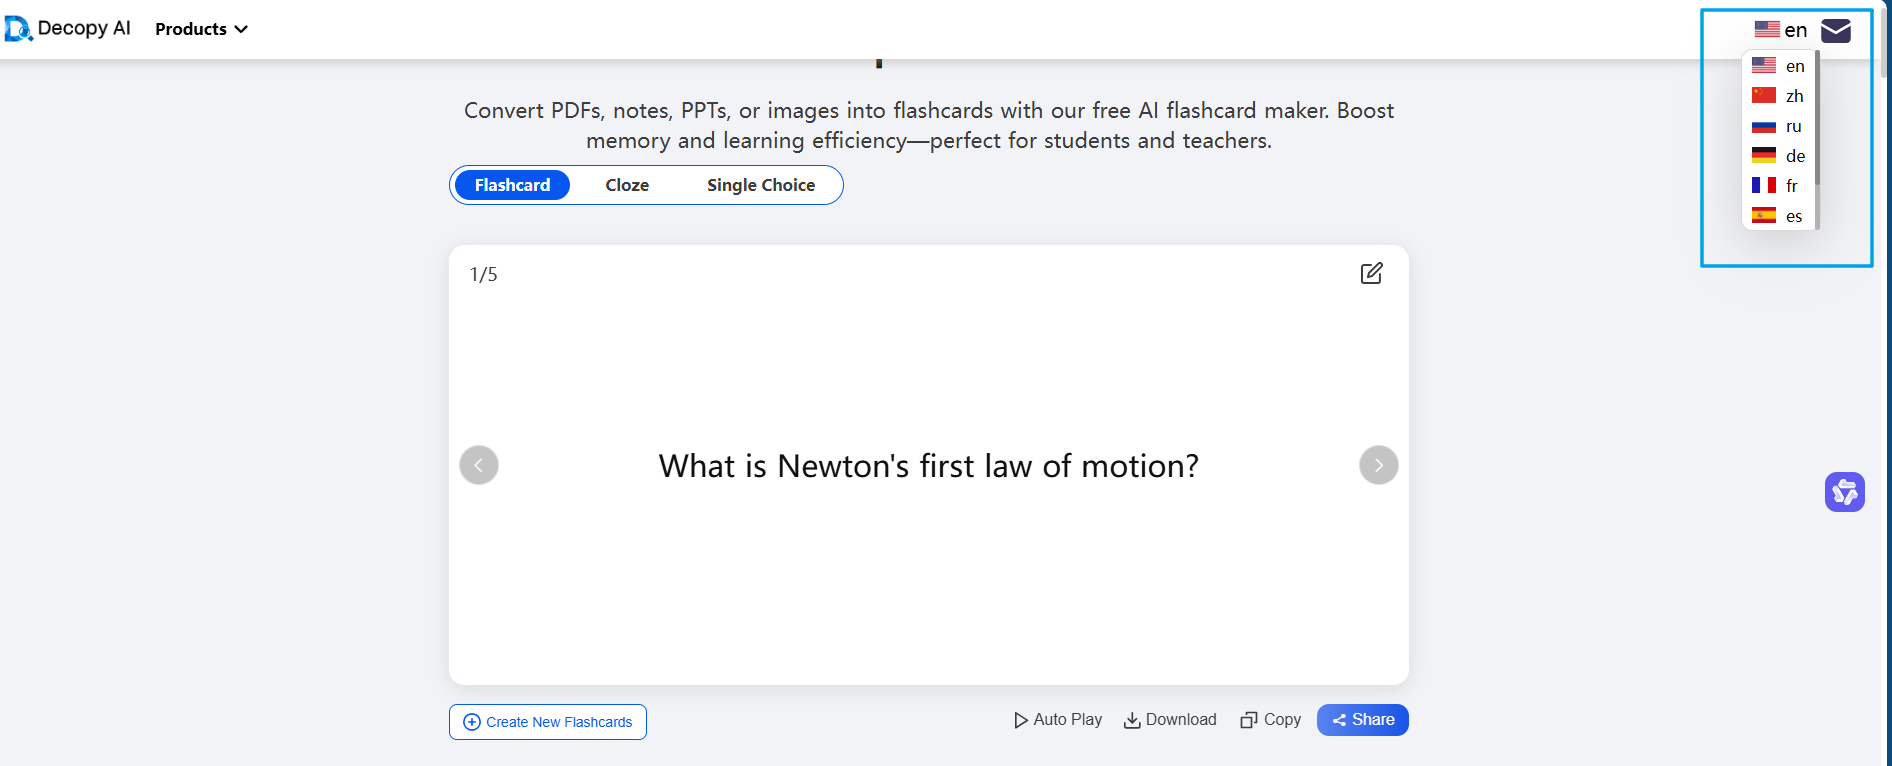Choose de German language option
This screenshot has width=1892, height=766.
point(1778,156)
